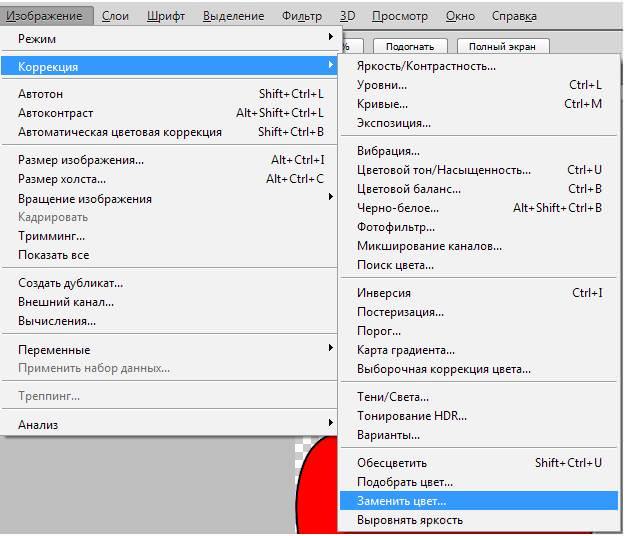Select Обесцветить
This screenshot has height=536, width=626.
coord(478,463)
